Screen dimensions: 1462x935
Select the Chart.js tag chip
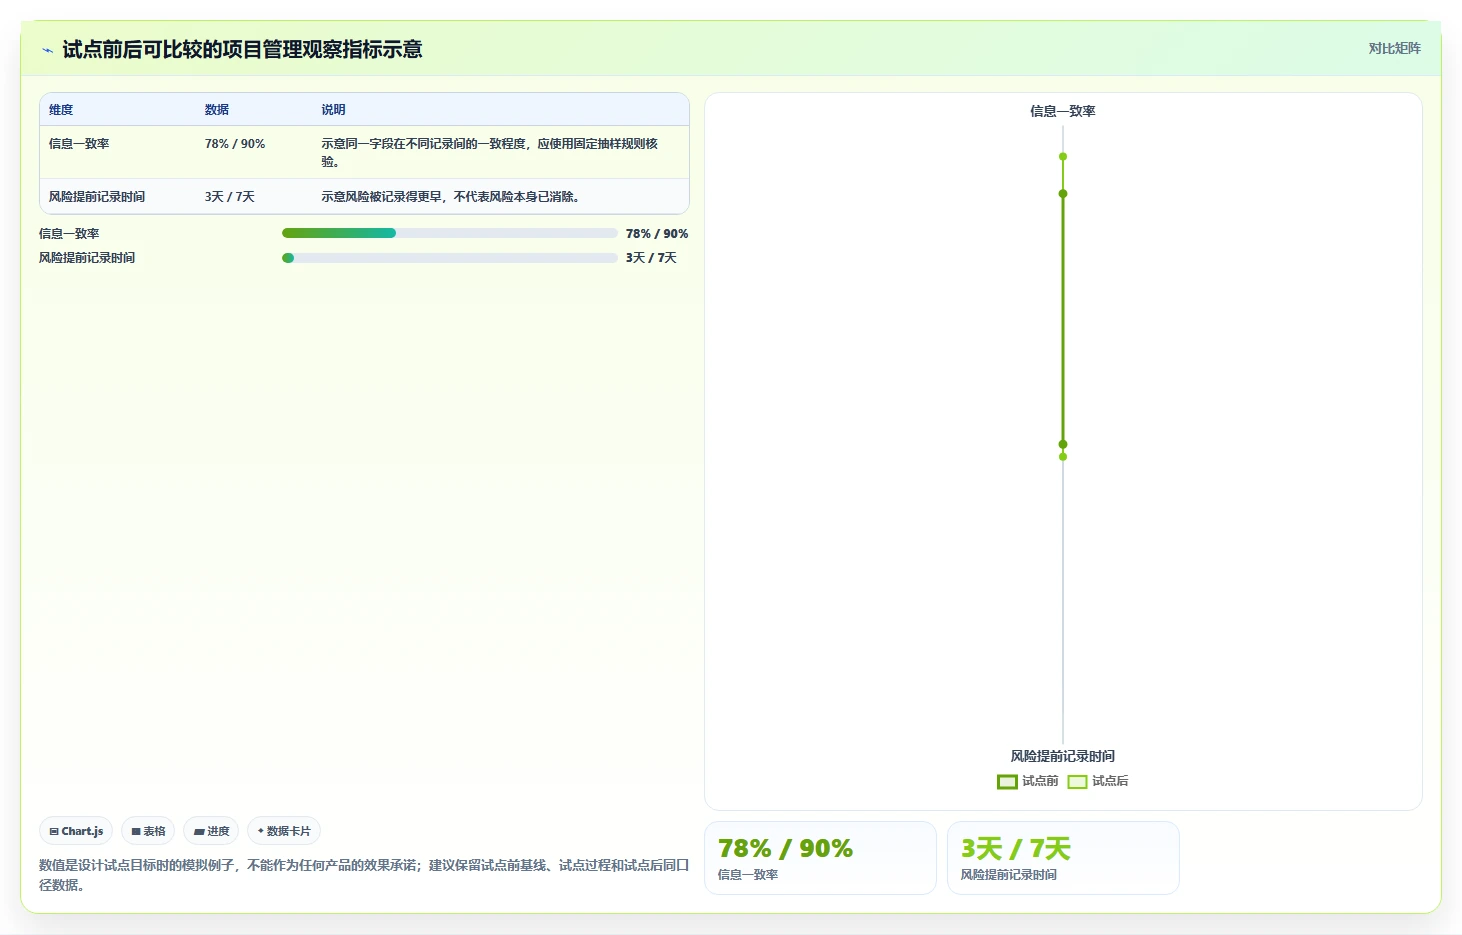click(76, 831)
